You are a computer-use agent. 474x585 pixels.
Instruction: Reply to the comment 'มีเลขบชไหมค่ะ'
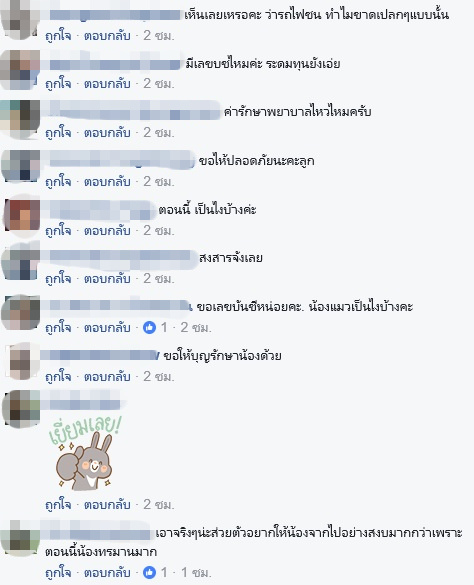107,84
